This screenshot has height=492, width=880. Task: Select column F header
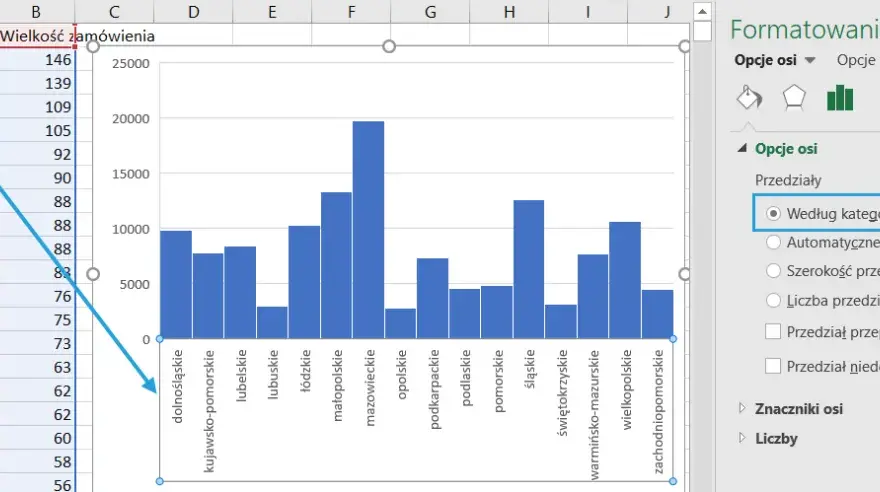point(351,11)
